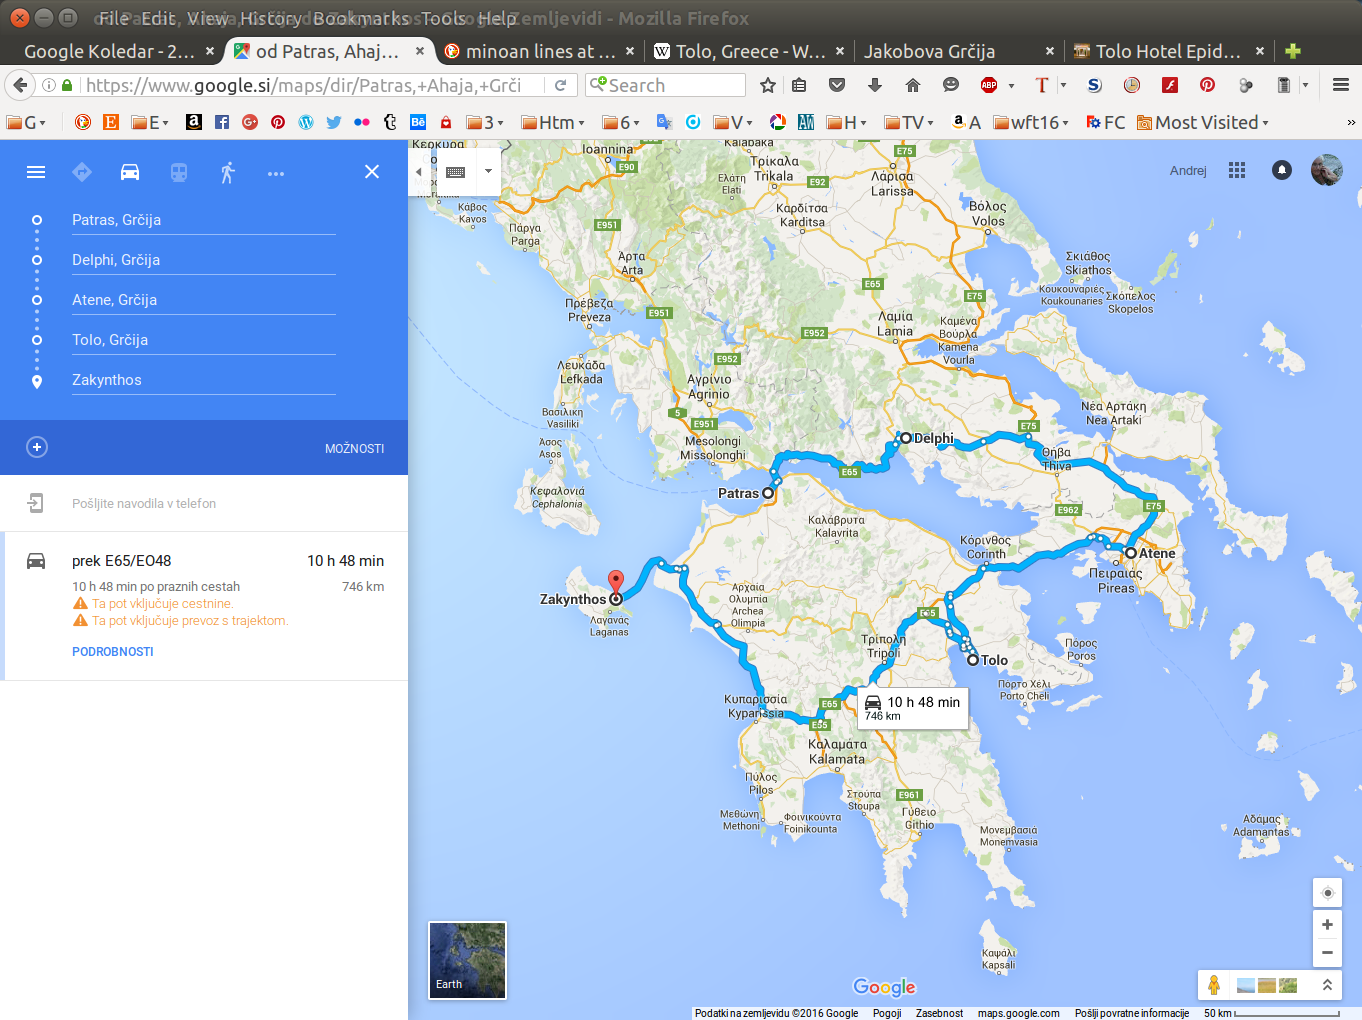Image resolution: width=1362 pixels, height=1020 pixels.
Task: Add a destination with plus circle
Action: click(37, 447)
